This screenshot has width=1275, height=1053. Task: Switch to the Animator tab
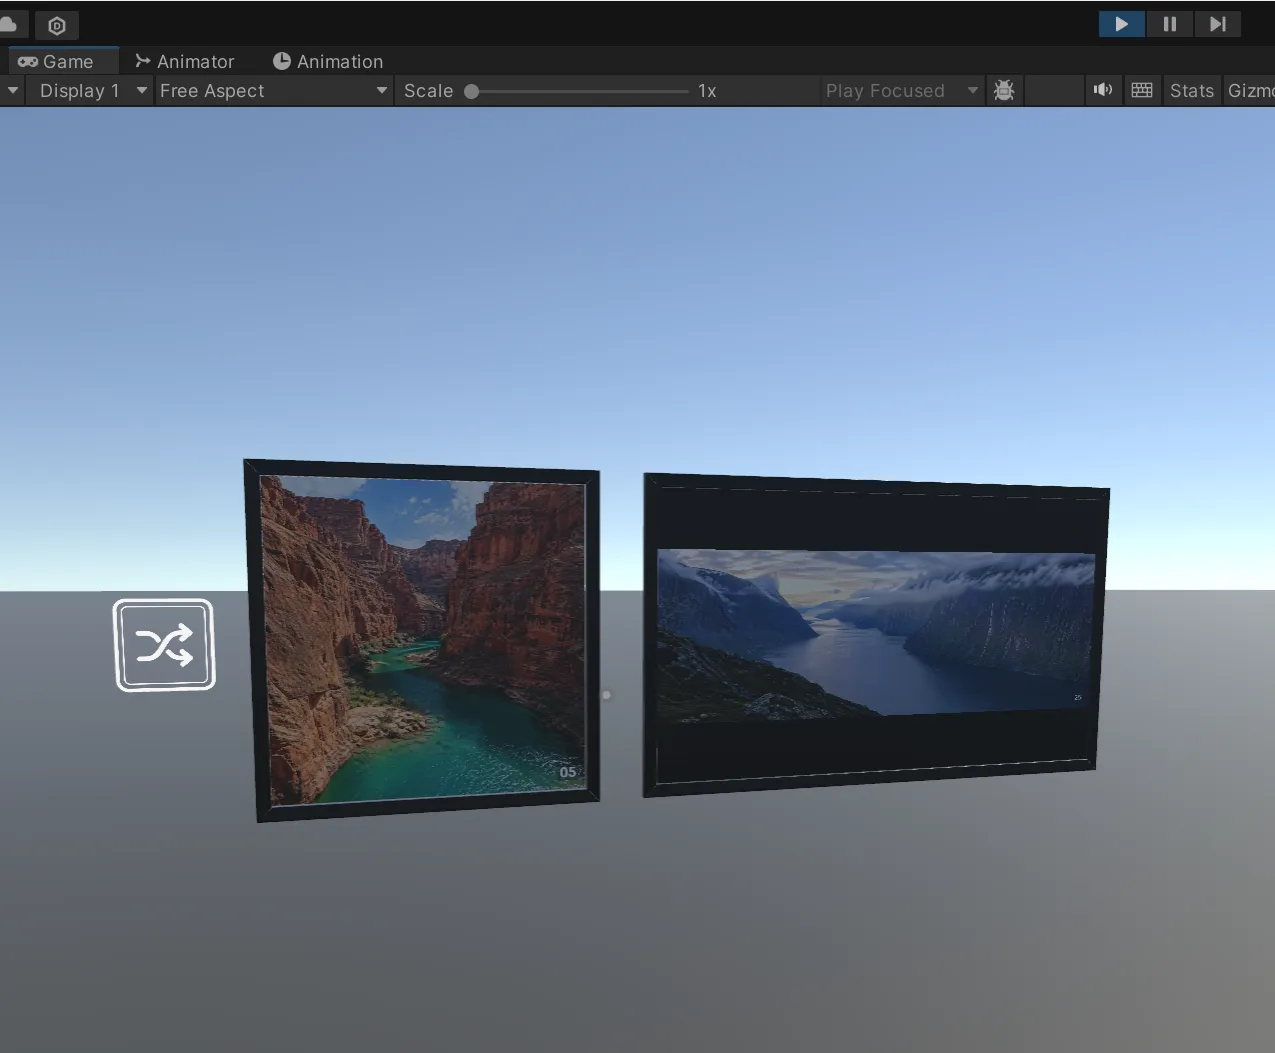tap(185, 61)
